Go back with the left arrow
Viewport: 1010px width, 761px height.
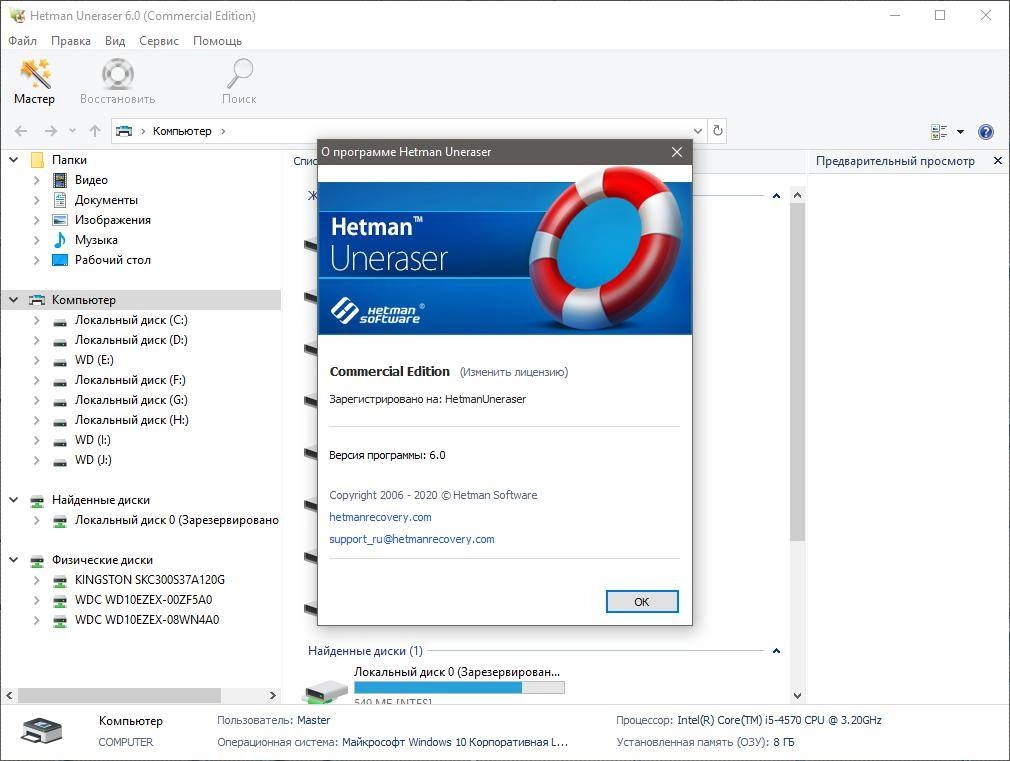pos(21,131)
